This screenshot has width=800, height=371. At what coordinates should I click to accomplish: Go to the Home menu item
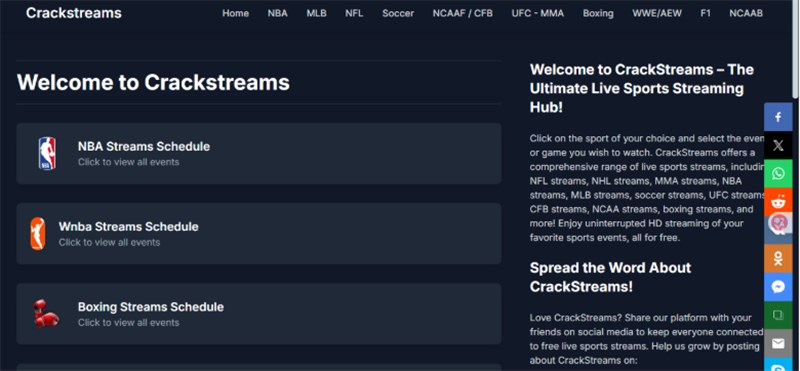[x=236, y=13]
